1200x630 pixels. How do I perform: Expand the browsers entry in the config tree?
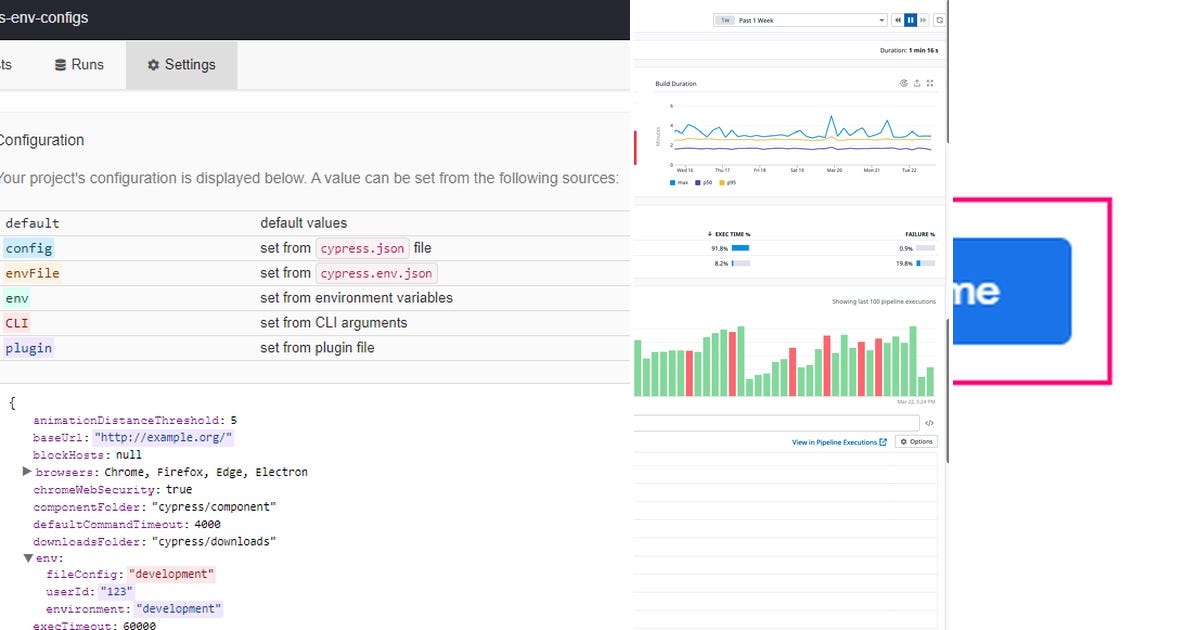28,472
